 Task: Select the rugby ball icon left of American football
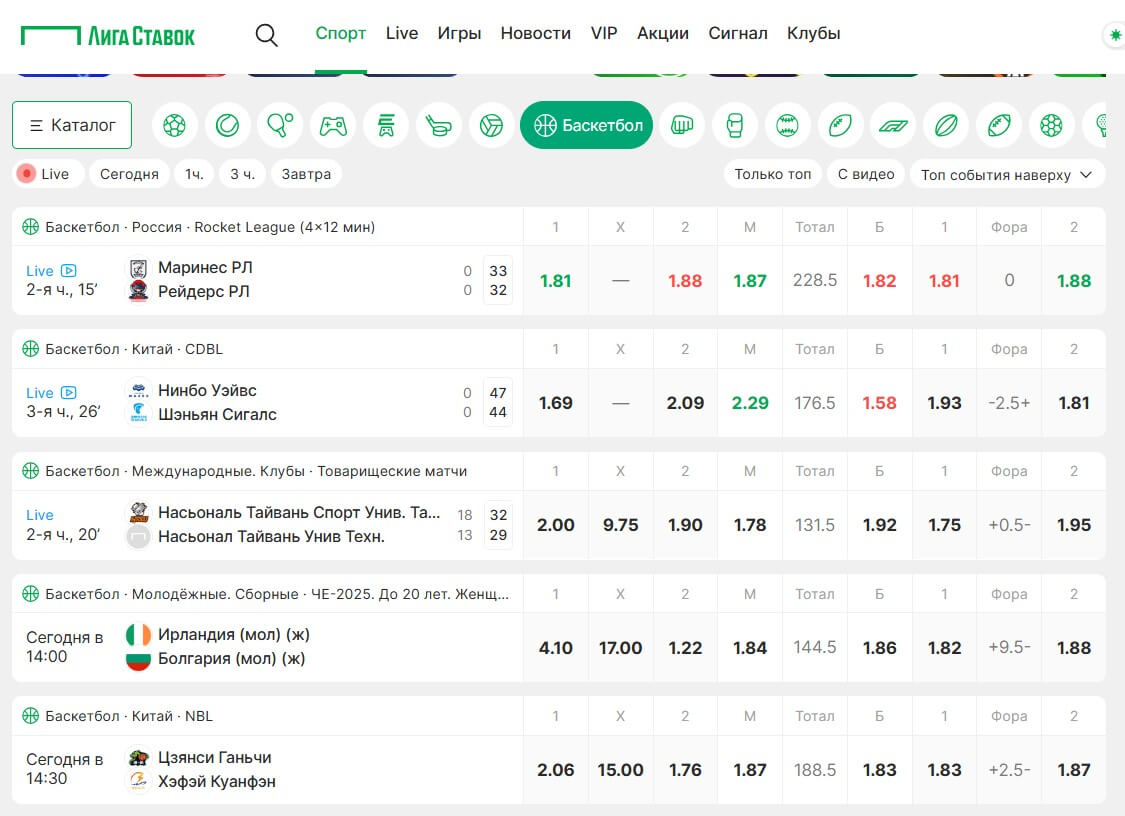pyautogui.click(x=946, y=126)
